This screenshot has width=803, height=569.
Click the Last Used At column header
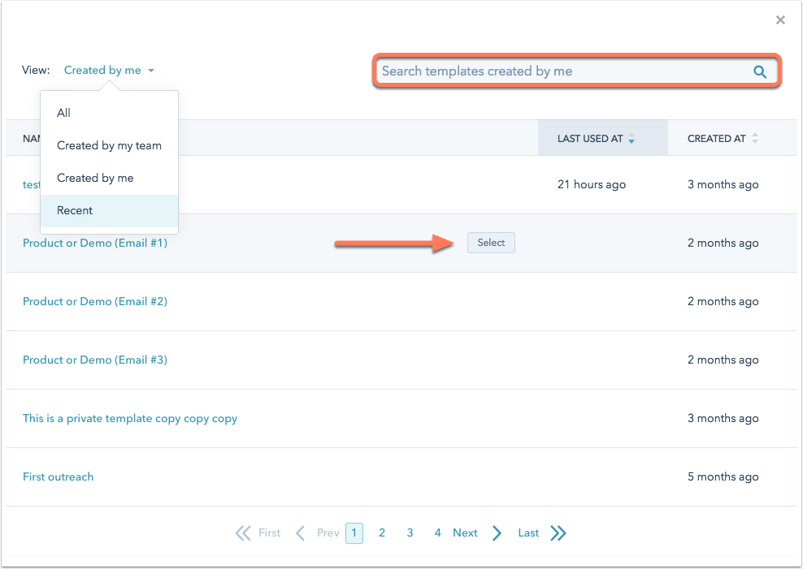pos(603,138)
